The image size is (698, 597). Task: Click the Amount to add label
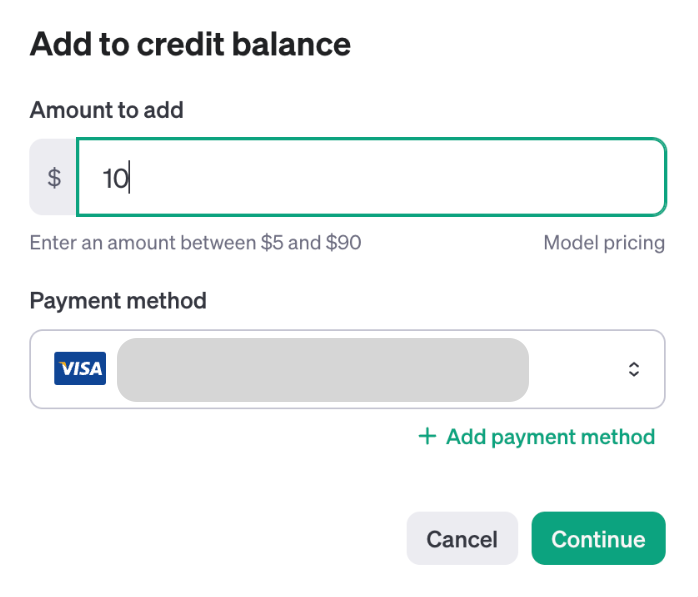click(106, 110)
